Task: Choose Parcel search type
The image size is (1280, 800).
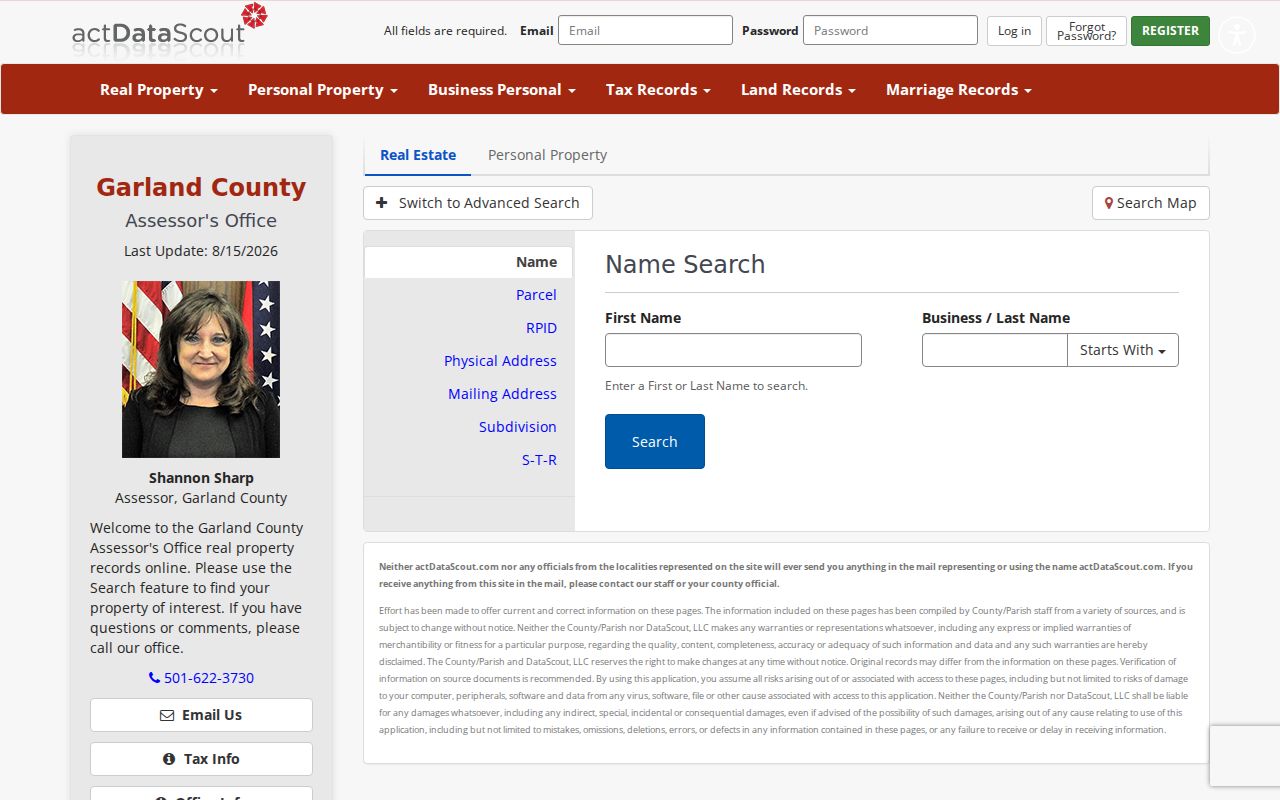Action: pos(536,295)
